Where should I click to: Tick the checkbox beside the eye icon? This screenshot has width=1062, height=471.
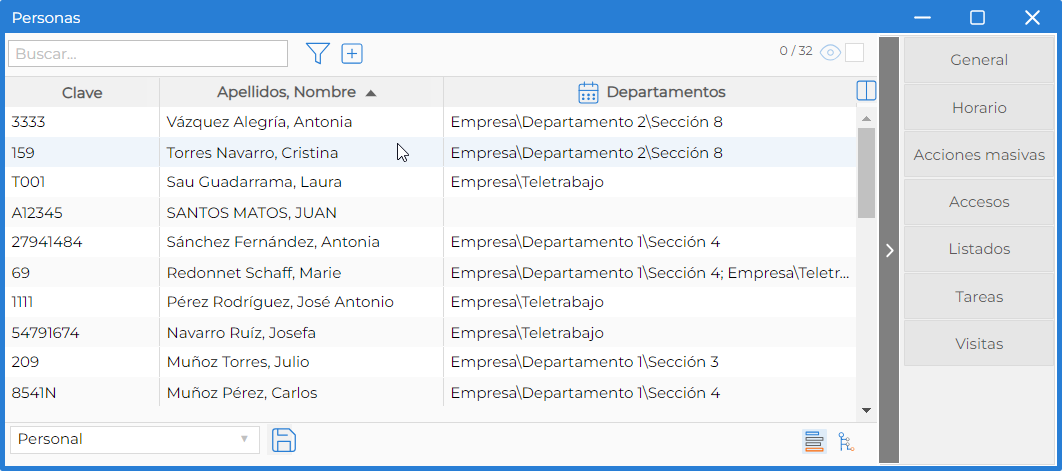pyautogui.click(x=854, y=53)
